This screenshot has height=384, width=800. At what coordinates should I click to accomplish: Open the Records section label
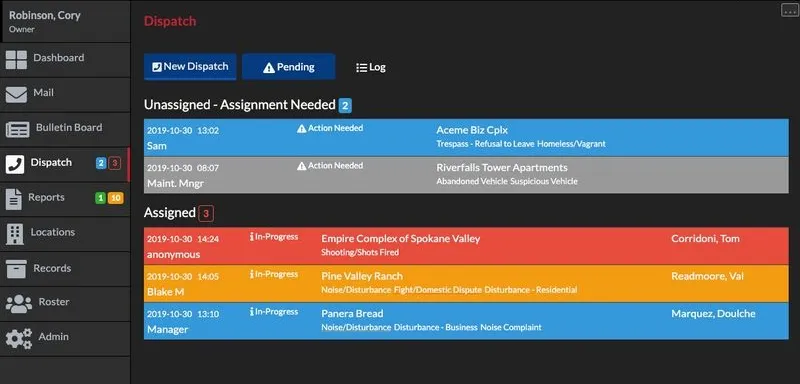(52, 268)
